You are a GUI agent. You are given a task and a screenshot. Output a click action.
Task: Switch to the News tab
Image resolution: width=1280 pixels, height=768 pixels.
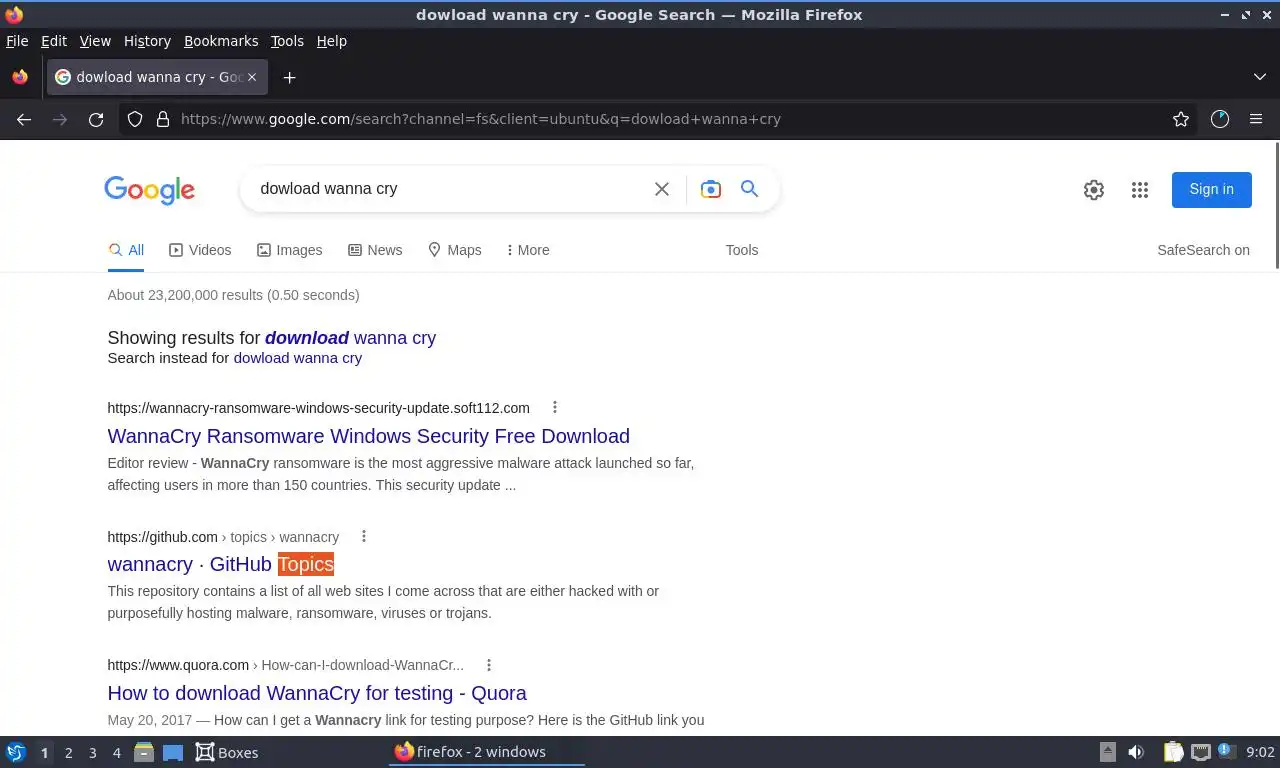[x=375, y=250]
